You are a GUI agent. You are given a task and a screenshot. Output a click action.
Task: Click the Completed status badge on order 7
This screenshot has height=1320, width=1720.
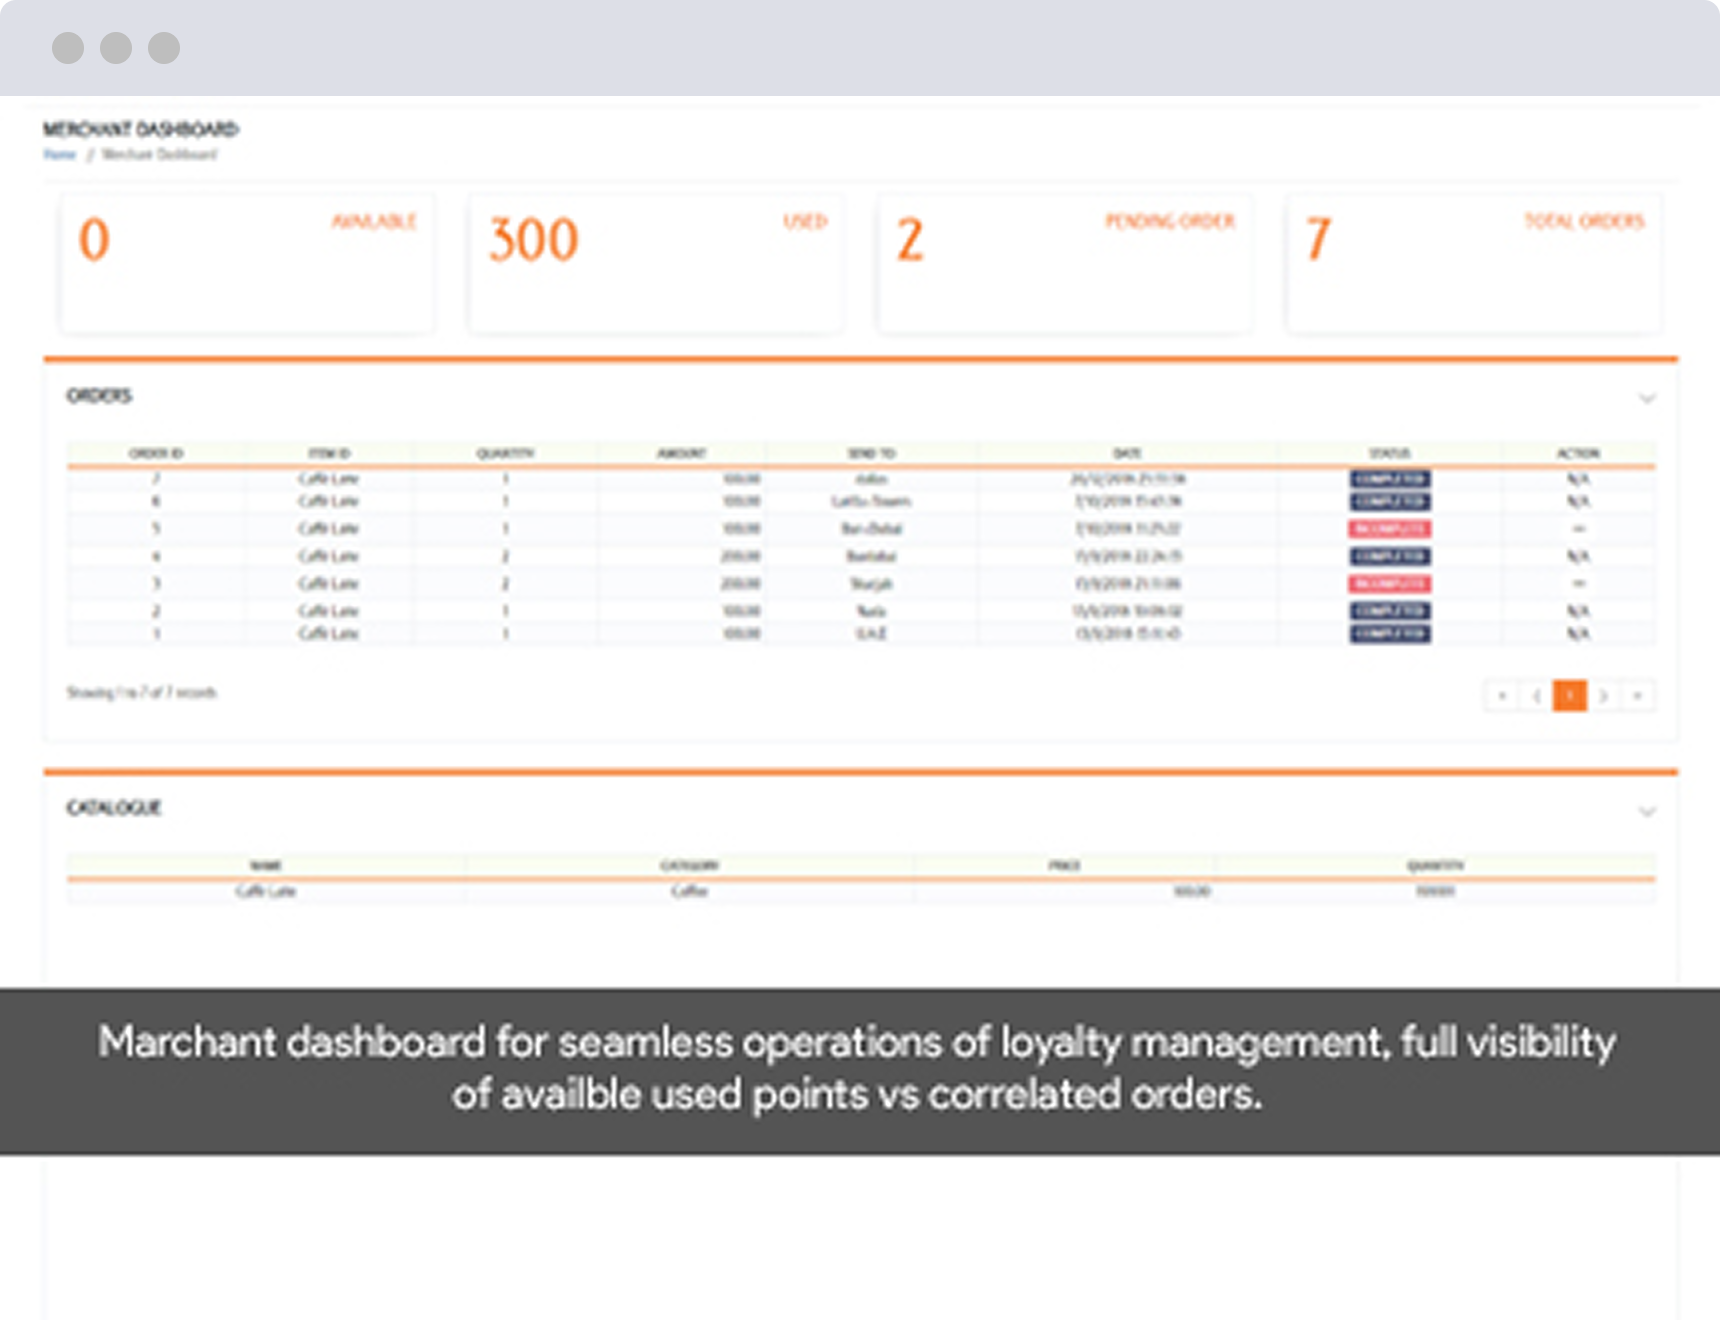(x=1389, y=478)
